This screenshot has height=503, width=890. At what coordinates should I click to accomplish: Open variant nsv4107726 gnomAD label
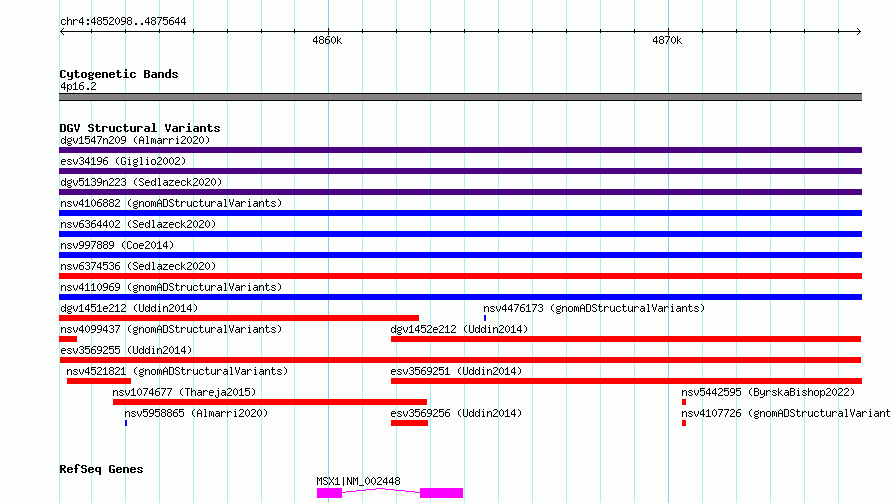pyautogui.click(x=786, y=413)
